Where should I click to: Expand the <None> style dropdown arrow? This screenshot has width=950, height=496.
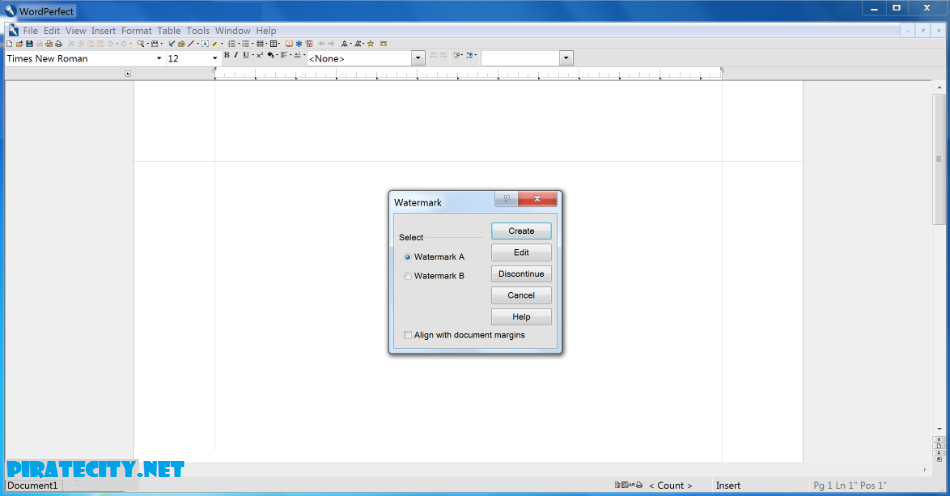pos(418,58)
